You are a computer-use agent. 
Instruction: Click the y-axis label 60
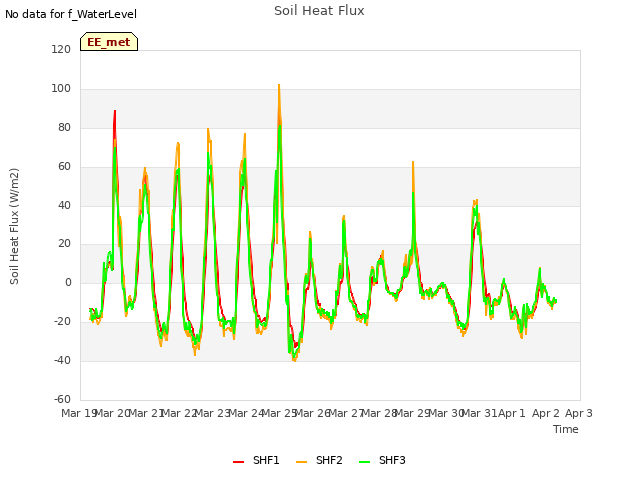pos(64,167)
